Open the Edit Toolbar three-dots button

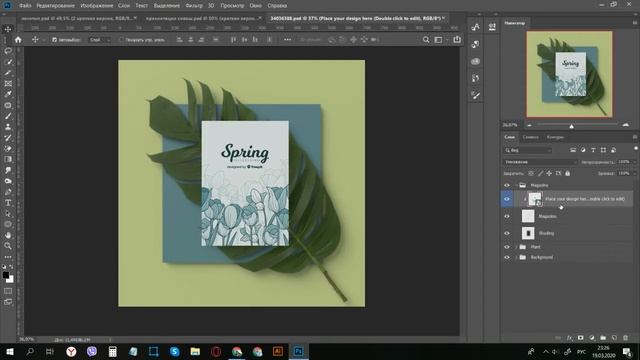point(8,257)
